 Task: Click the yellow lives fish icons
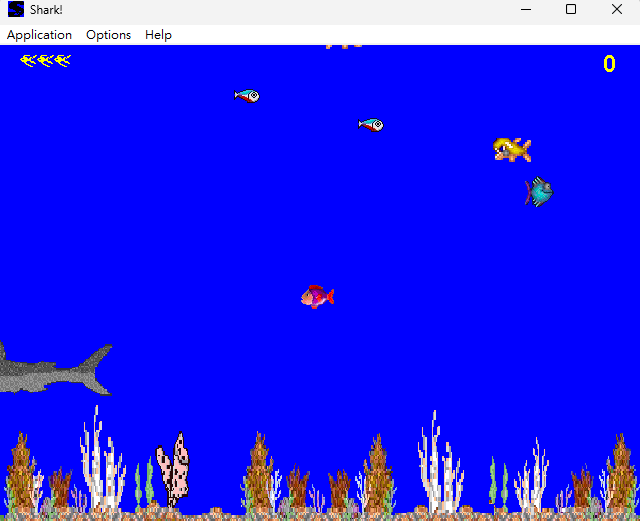point(45,61)
